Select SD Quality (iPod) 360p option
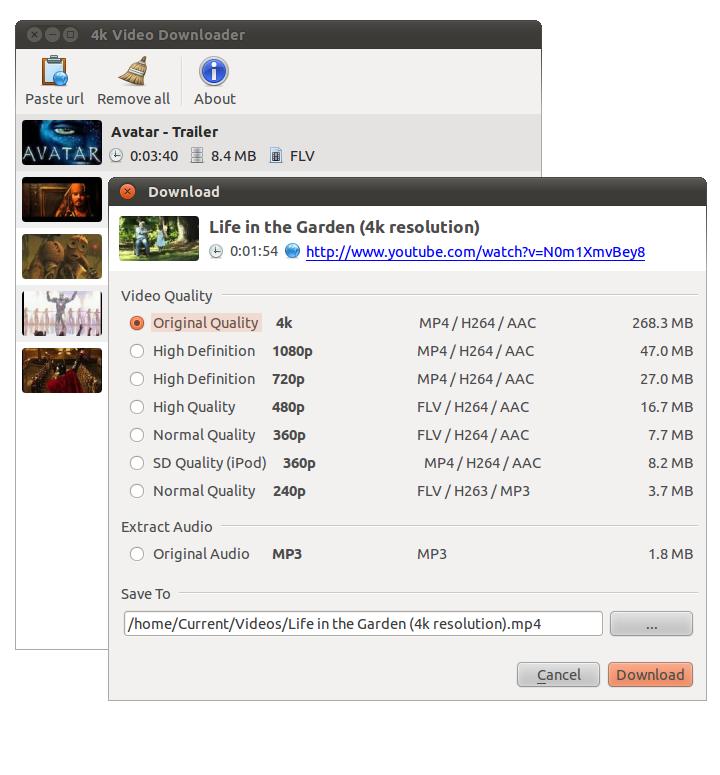Viewport: 720px width, 775px height. pyautogui.click(x=137, y=464)
